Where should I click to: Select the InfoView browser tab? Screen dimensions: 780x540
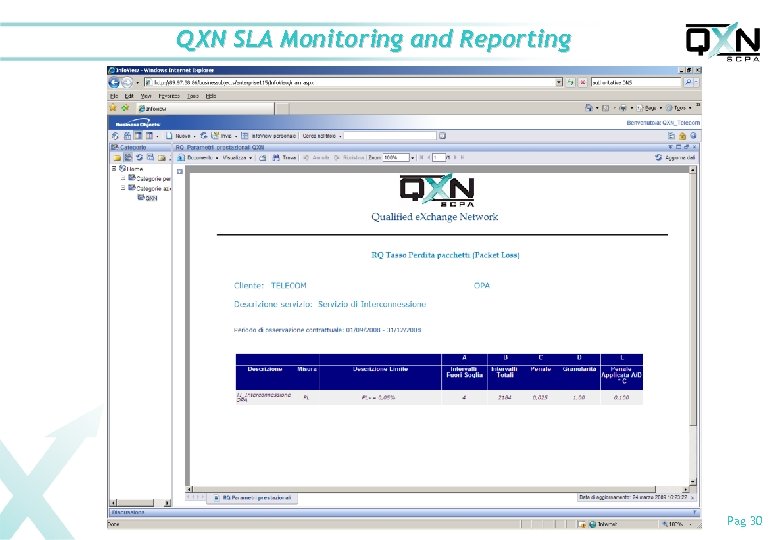[x=204, y=108]
